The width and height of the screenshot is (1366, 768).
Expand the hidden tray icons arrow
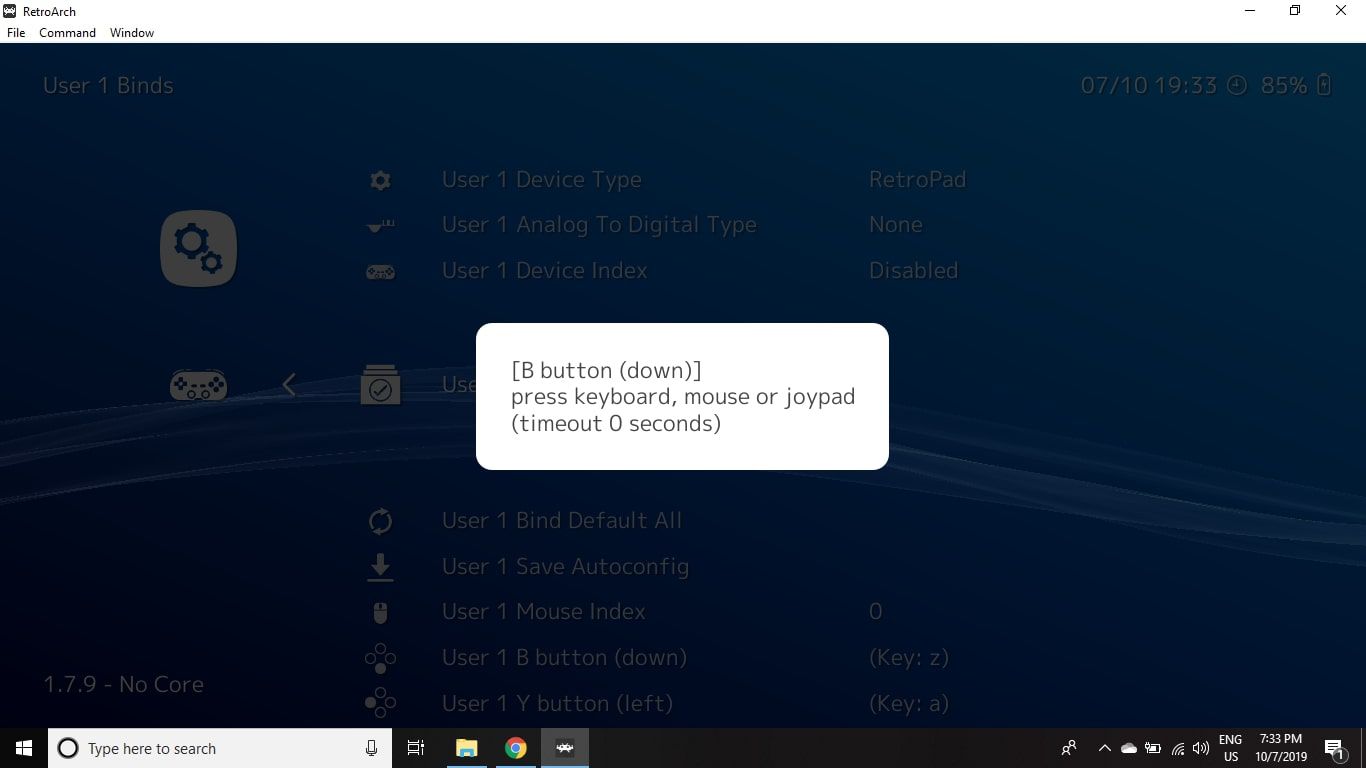[x=1105, y=748]
